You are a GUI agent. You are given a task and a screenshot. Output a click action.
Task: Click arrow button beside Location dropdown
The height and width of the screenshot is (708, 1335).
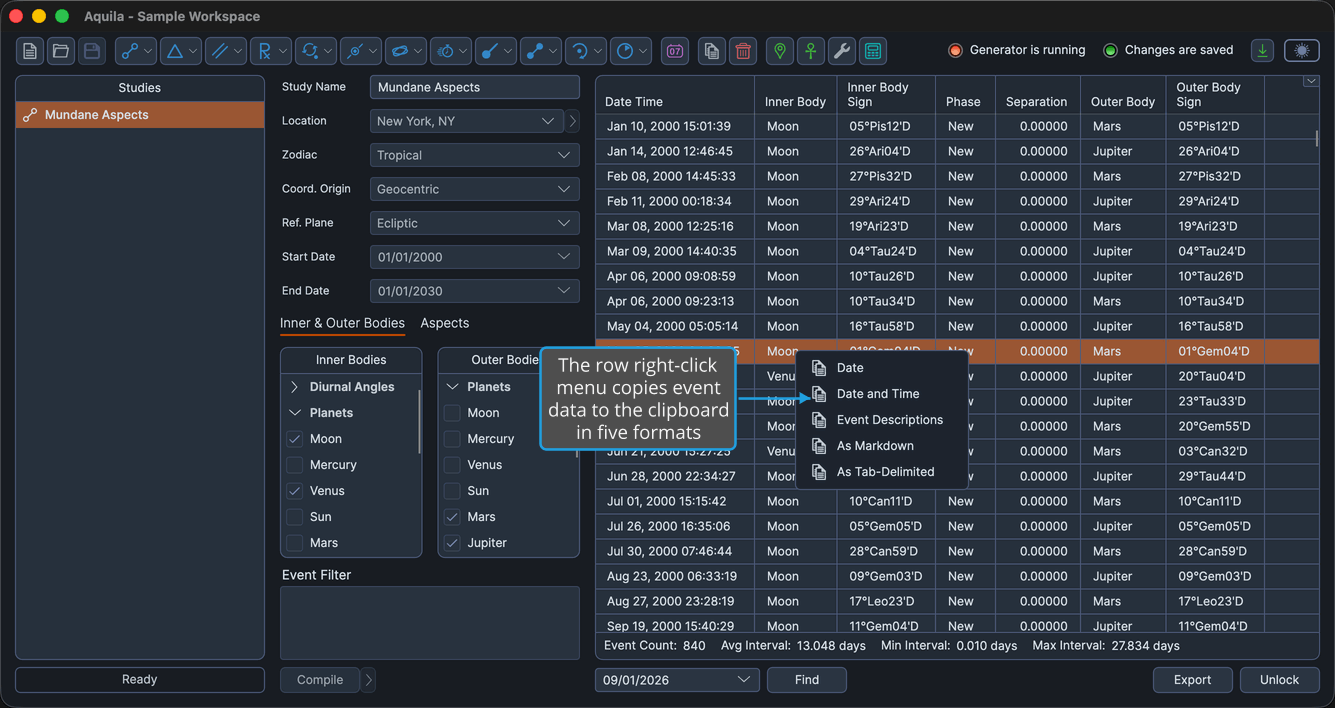click(x=573, y=121)
